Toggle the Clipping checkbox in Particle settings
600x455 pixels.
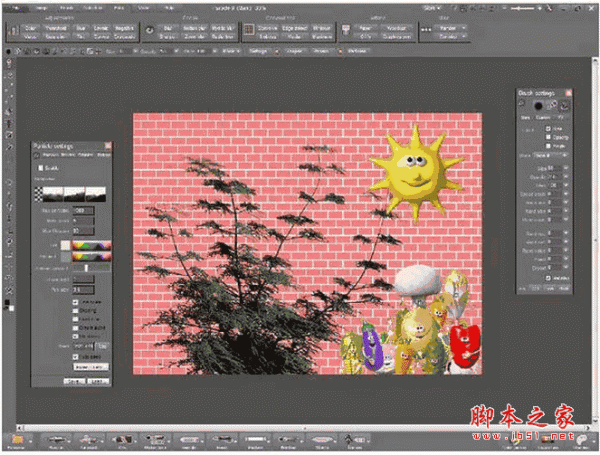(x=75, y=311)
